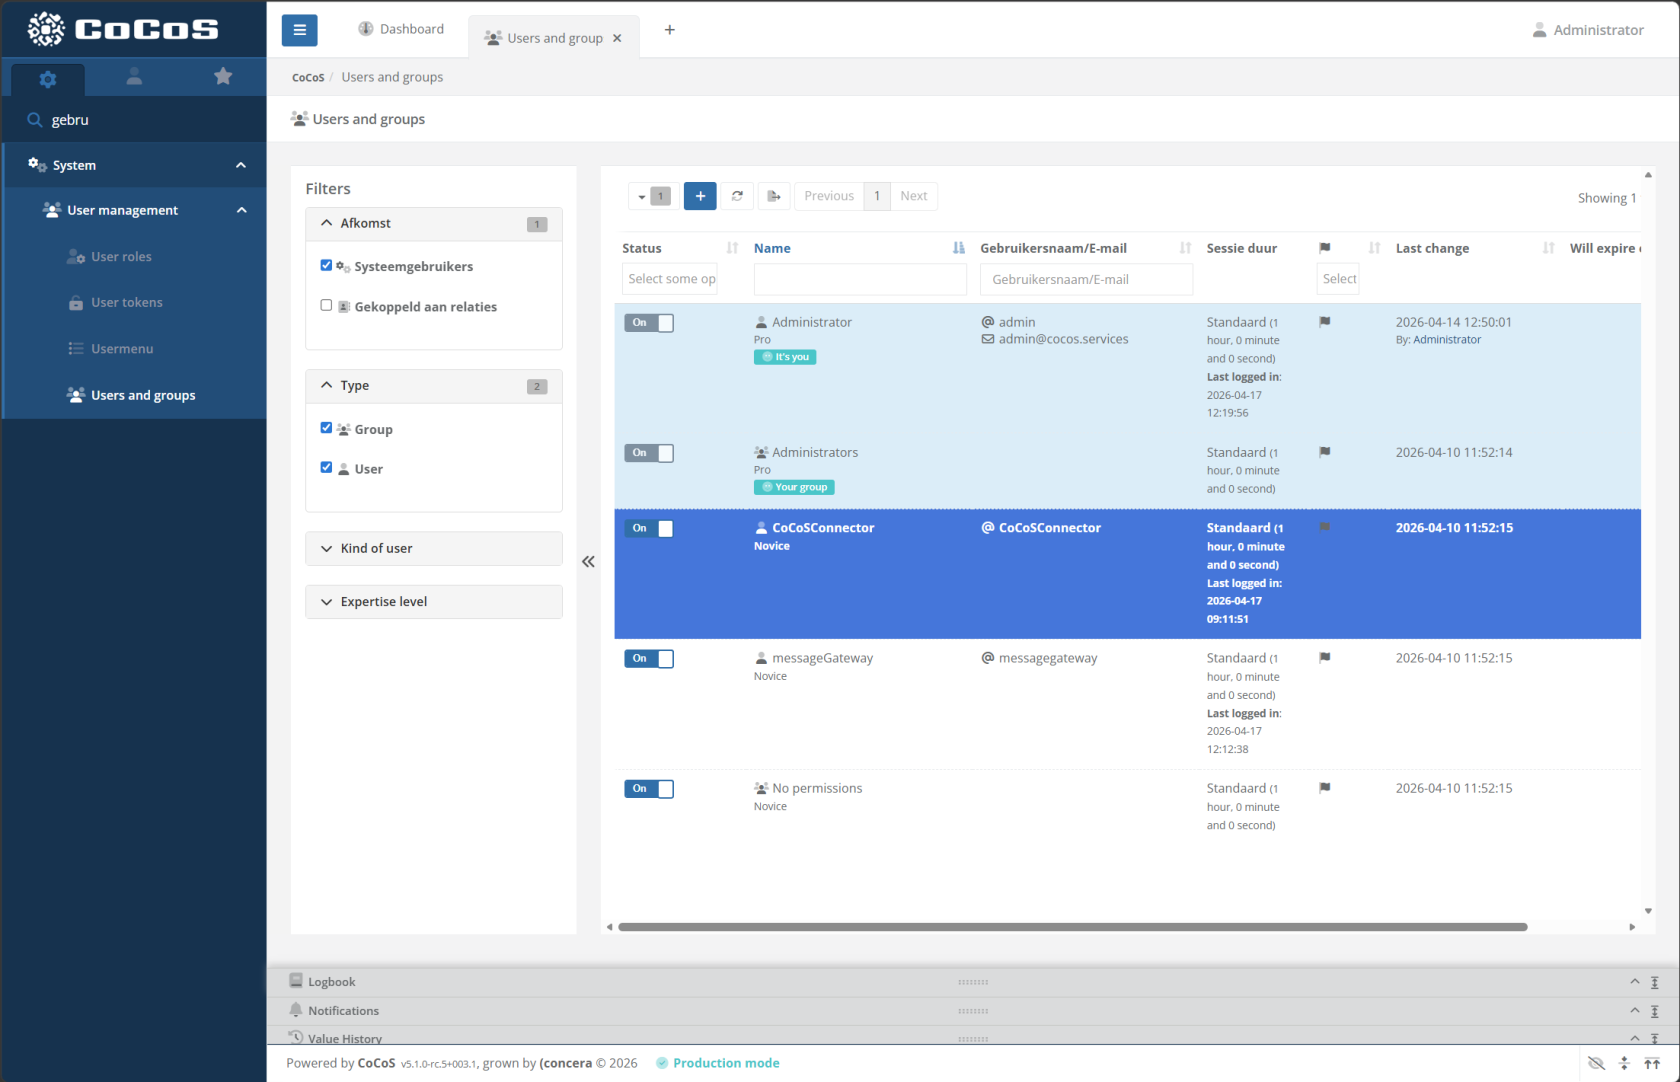Collapse the Afkomst filter section

(434, 224)
